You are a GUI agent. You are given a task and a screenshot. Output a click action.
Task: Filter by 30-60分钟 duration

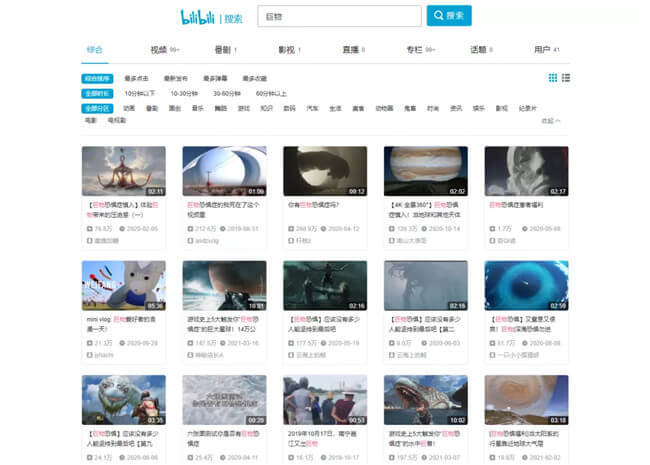click(227, 93)
